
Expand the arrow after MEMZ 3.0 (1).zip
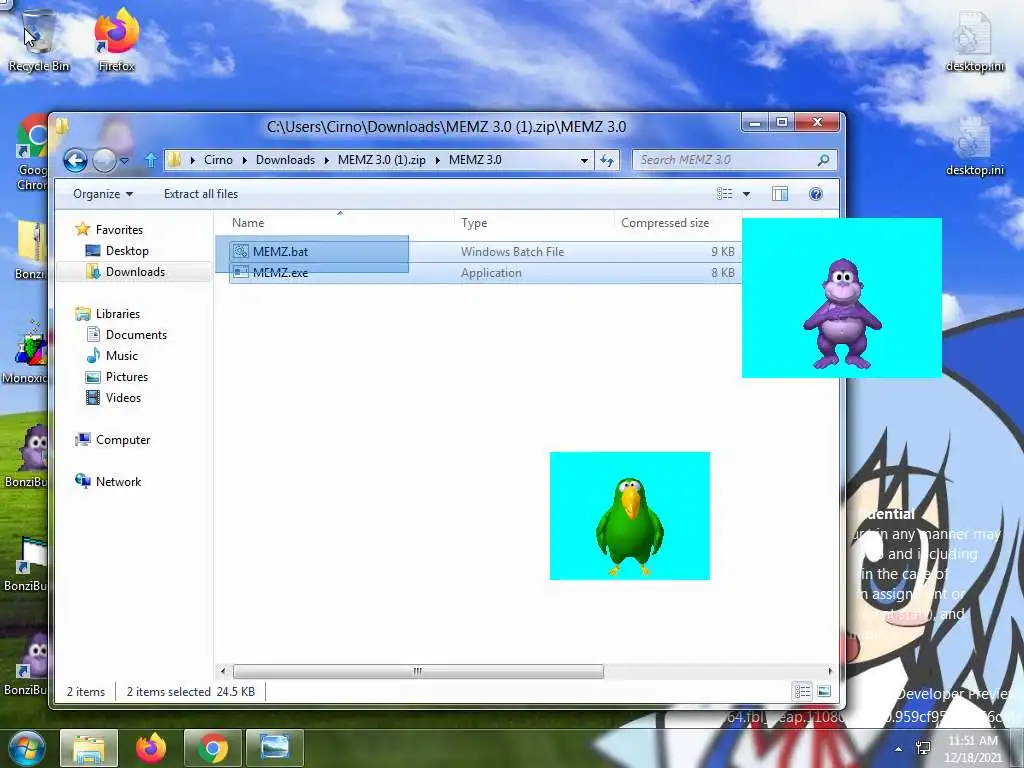tap(438, 160)
